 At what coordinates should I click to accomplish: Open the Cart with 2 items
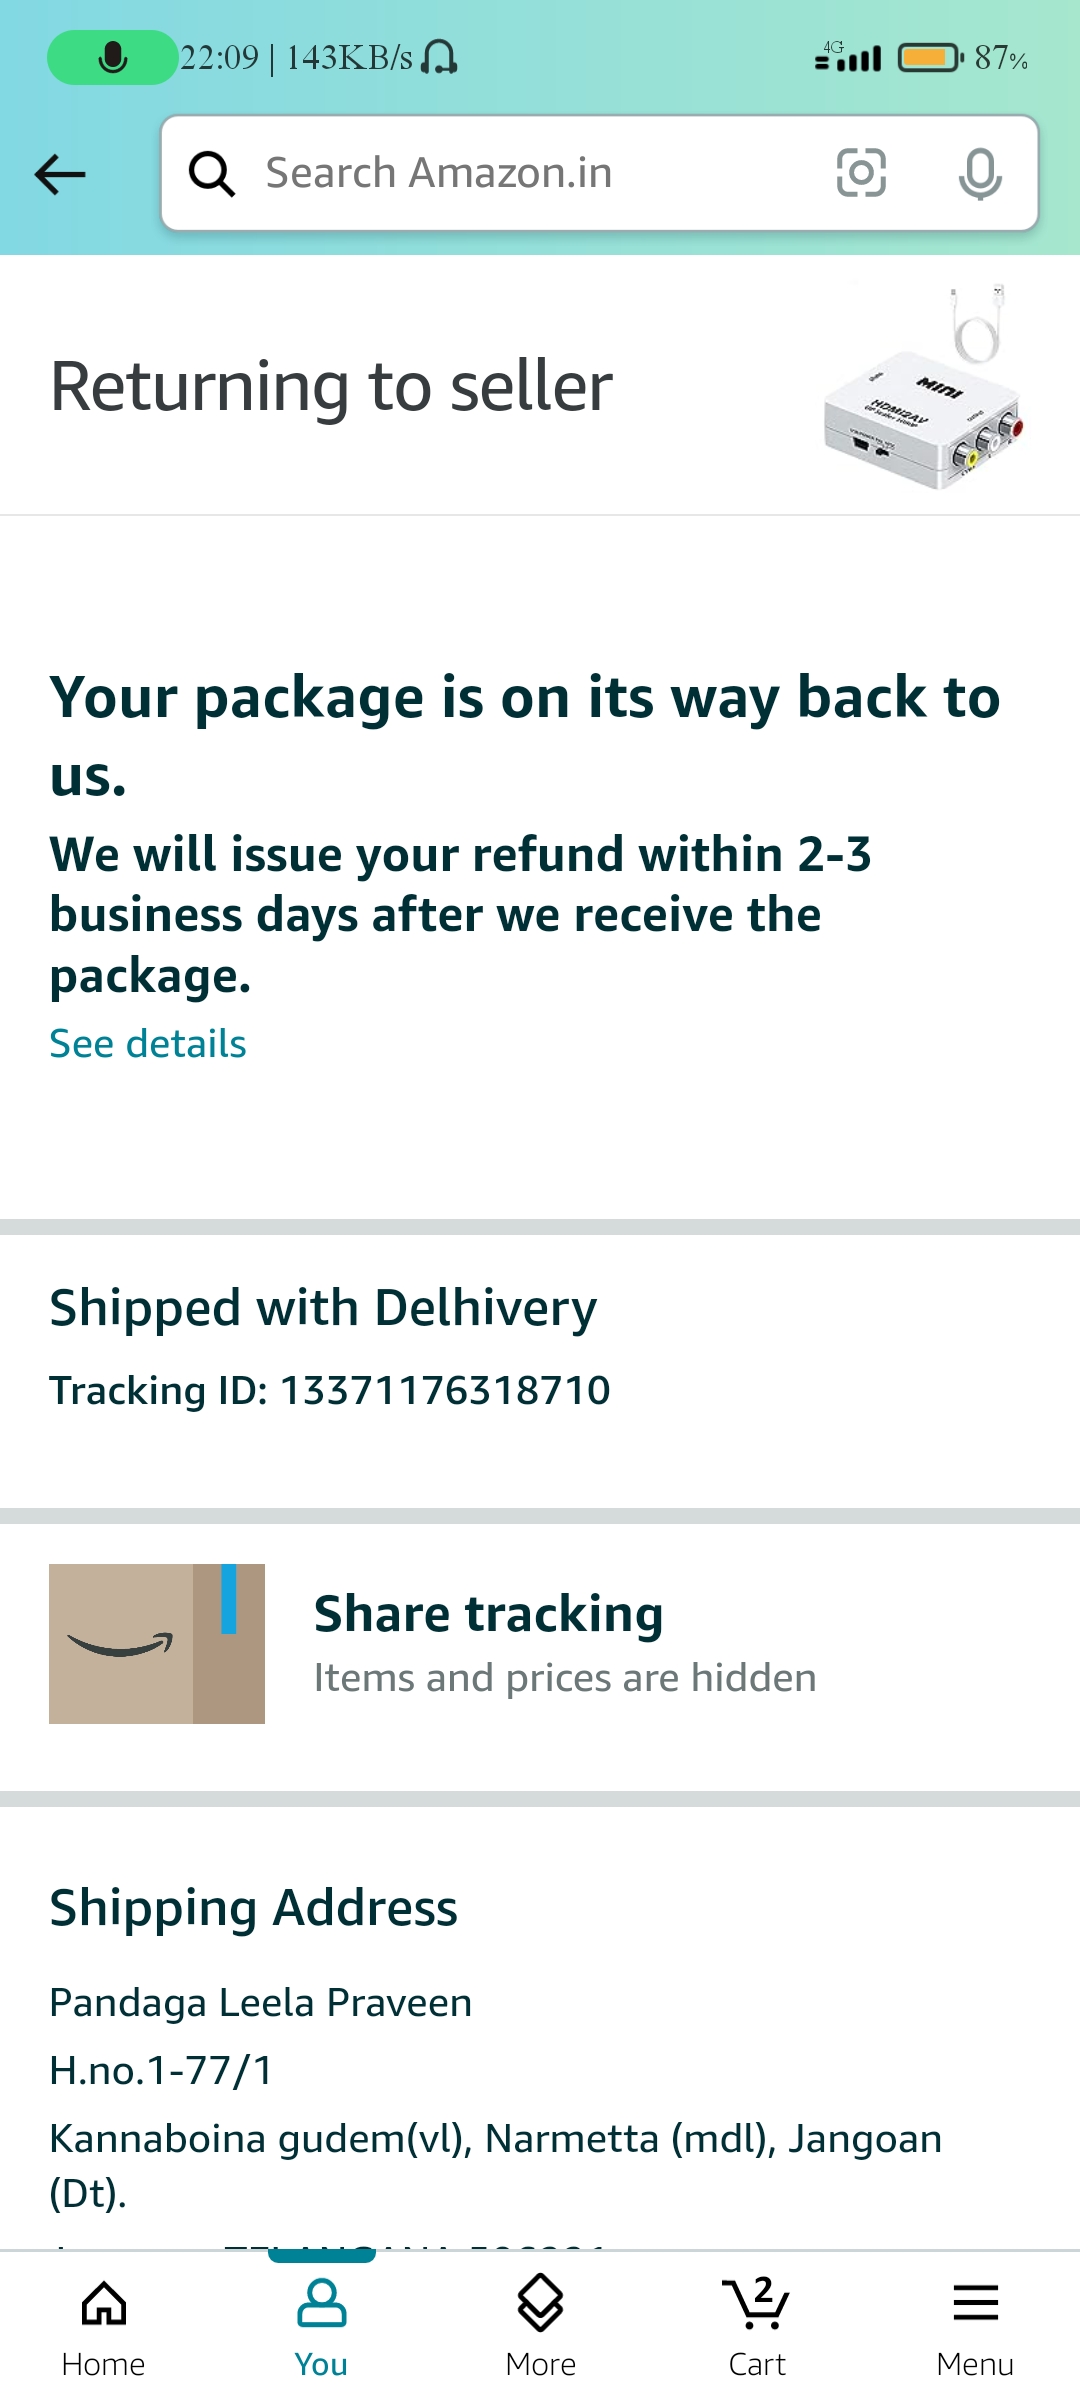[757, 2325]
